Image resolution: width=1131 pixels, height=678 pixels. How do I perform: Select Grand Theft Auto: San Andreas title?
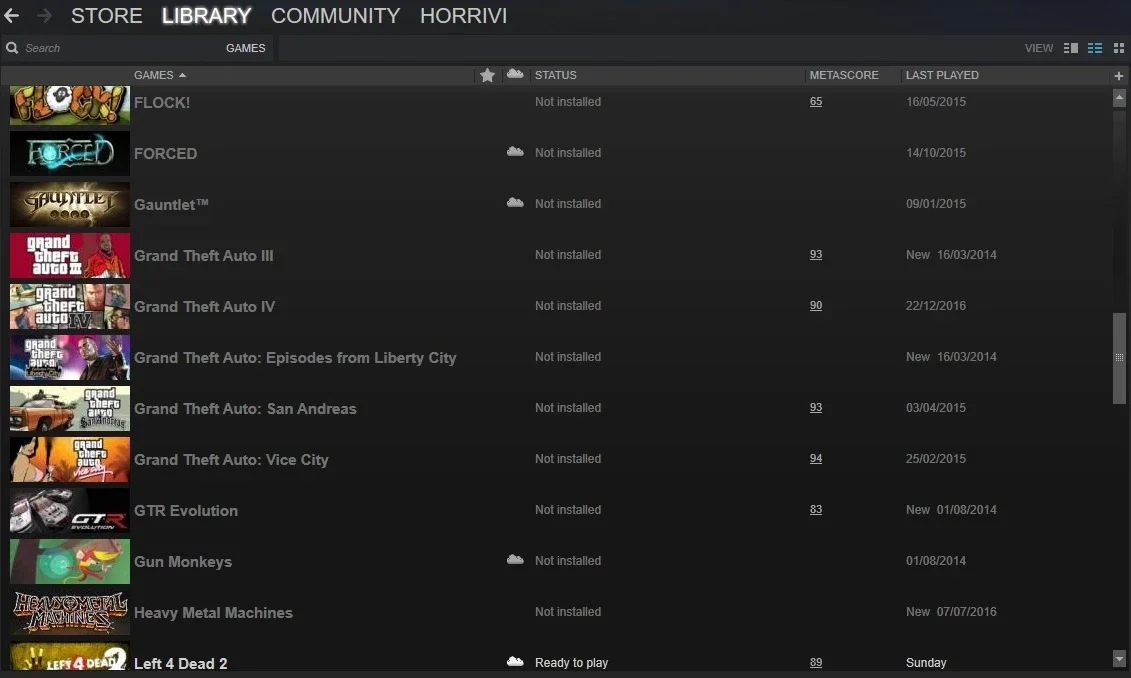pyautogui.click(x=245, y=409)
